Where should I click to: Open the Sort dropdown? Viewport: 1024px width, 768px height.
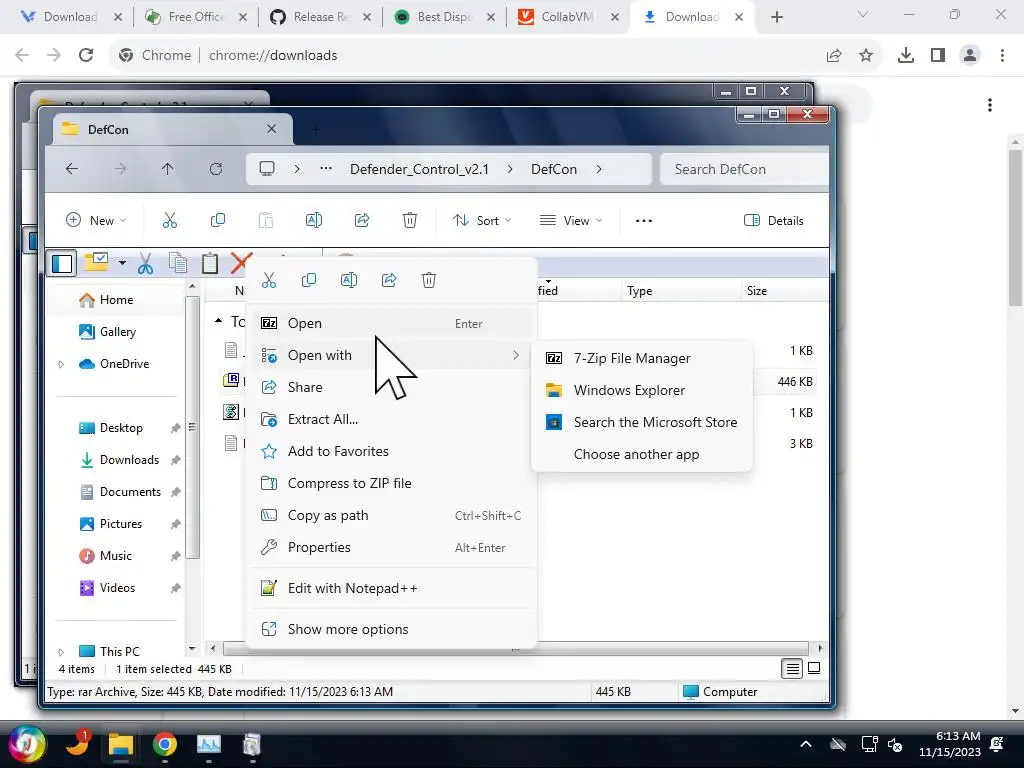click(x=482, y=221)
